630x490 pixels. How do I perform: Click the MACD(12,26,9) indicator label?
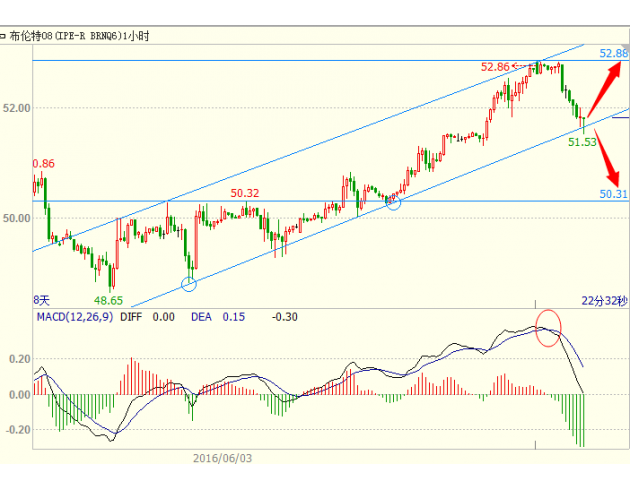[x=75, y=317]
